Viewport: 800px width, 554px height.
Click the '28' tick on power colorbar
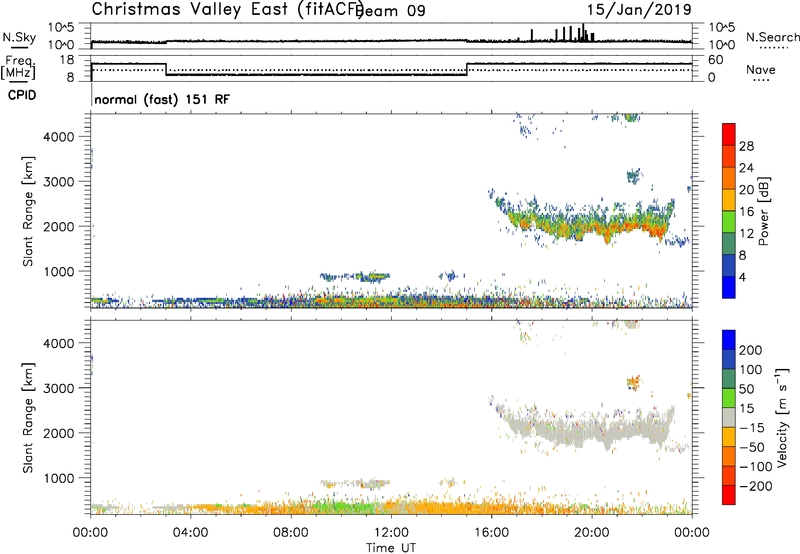[x=746, y=146]
